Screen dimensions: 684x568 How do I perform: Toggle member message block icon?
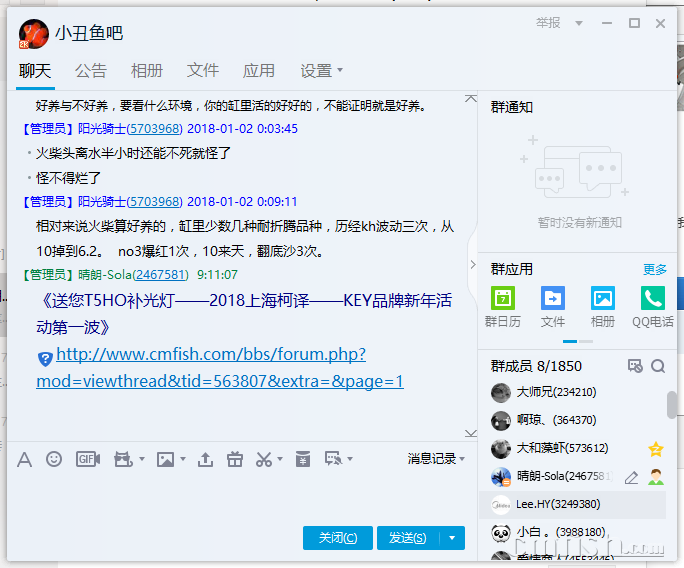(x=634, y=366)
